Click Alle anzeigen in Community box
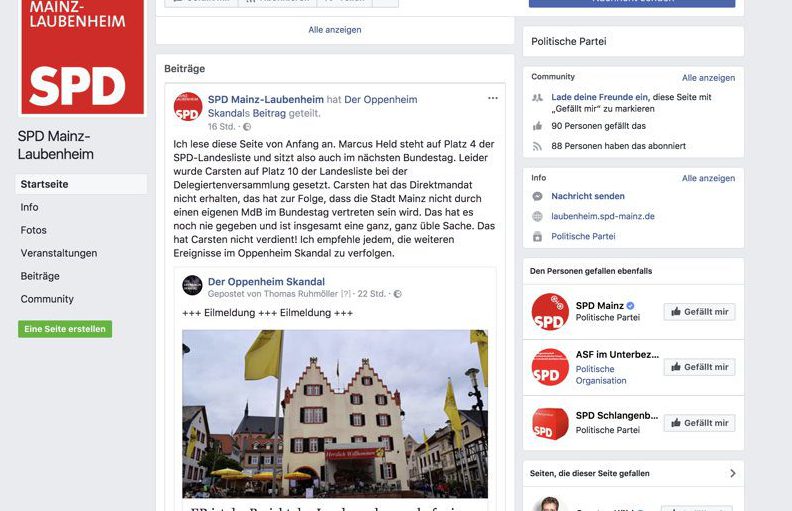The image size is (792, 511). (708, 78)
